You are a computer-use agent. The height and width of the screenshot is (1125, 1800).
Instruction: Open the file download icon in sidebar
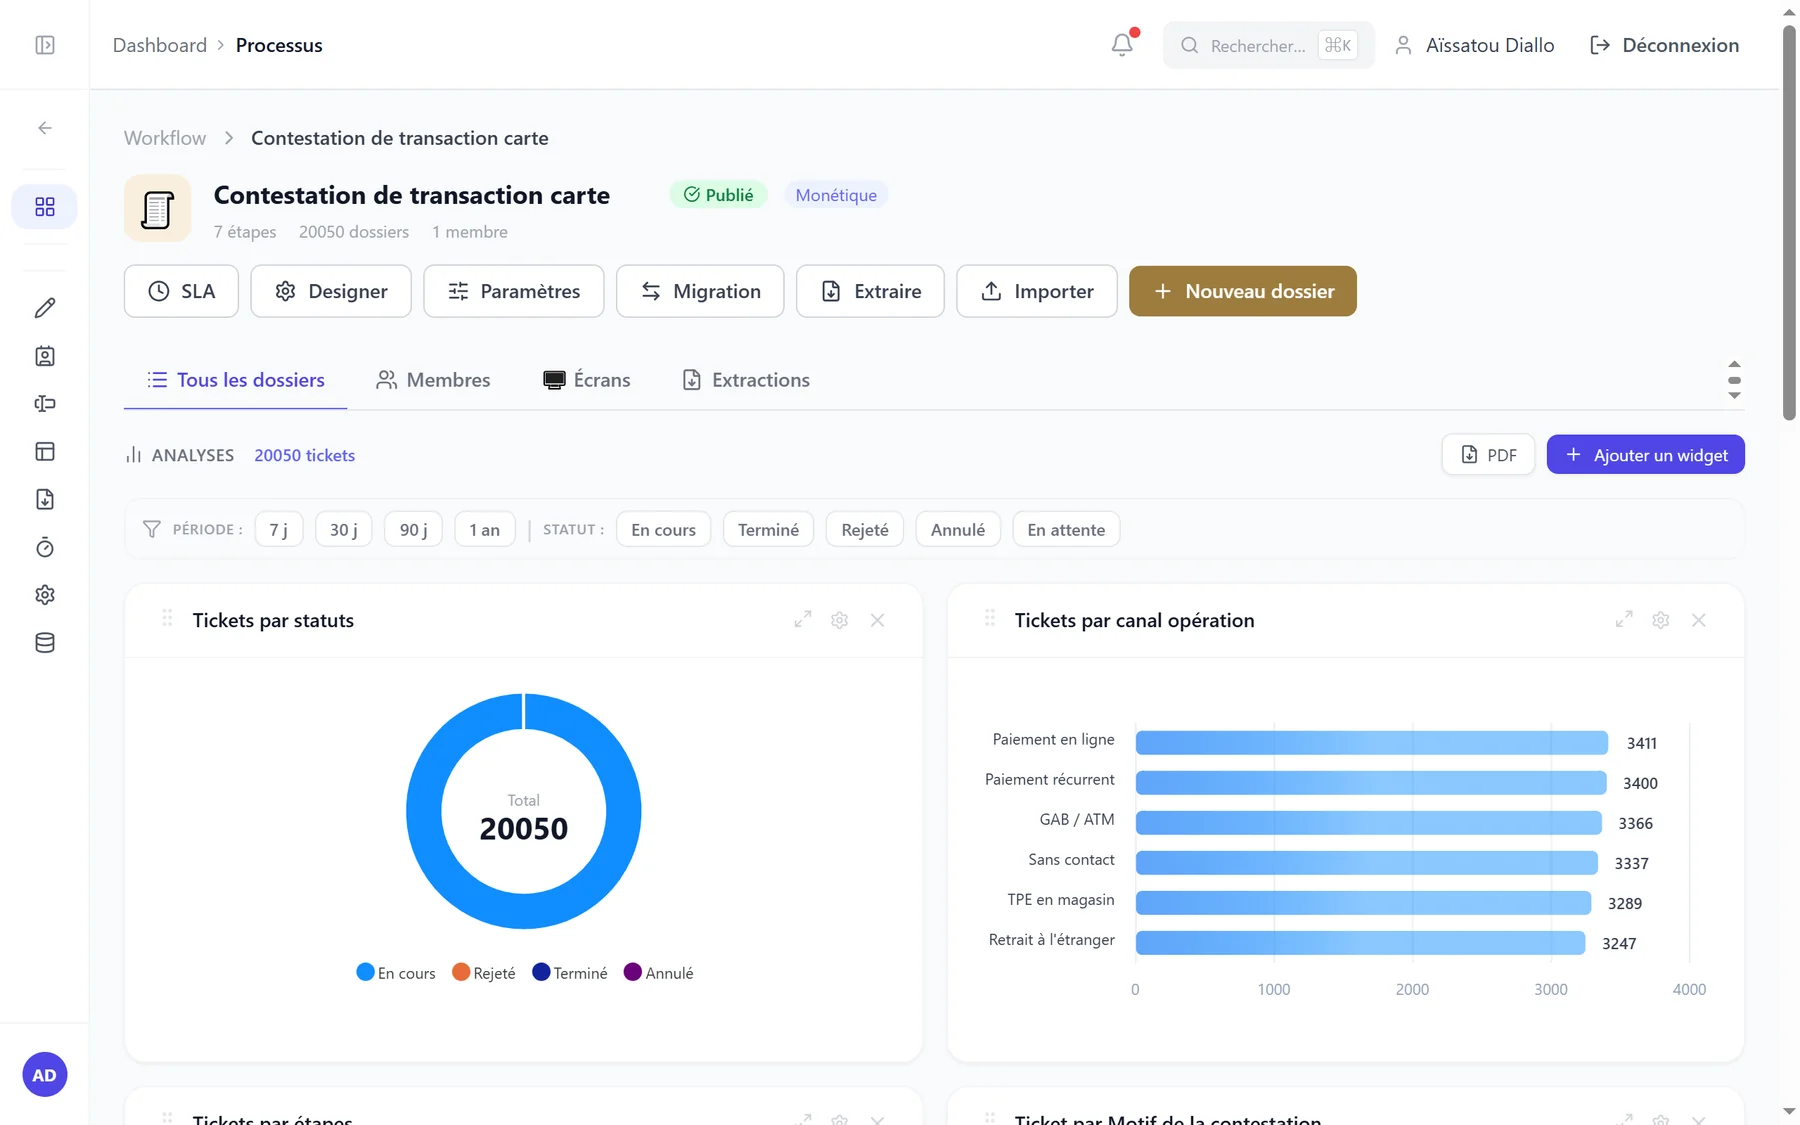tap(45, 499)
